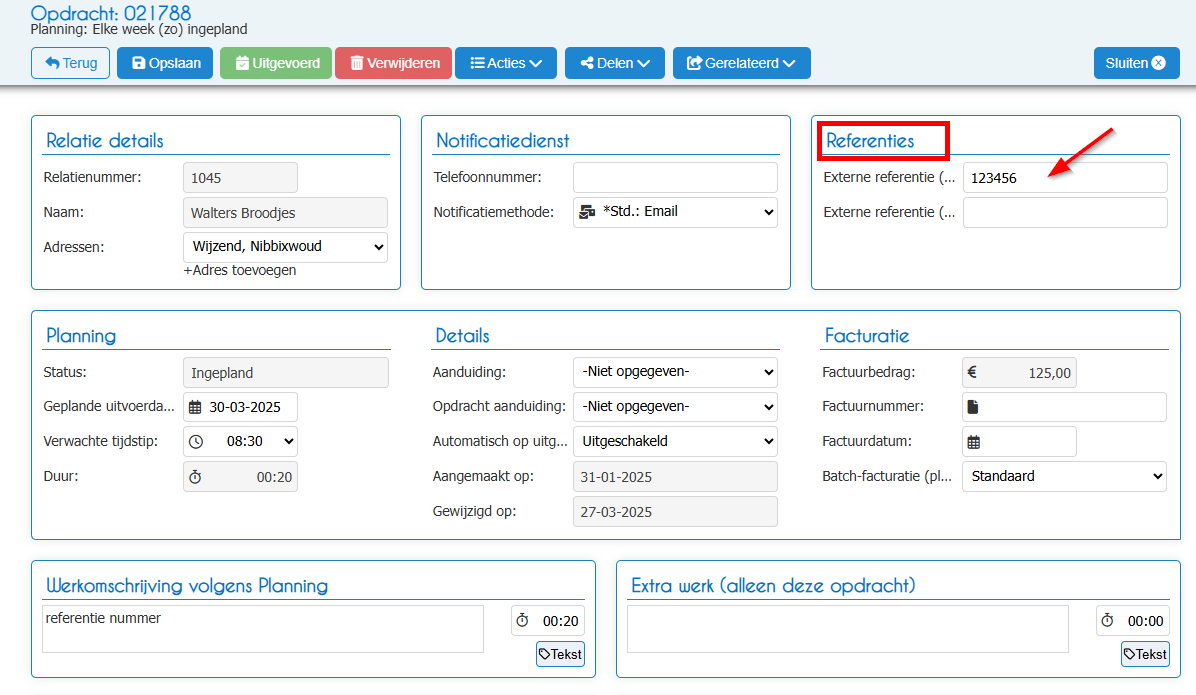Click the Factuurdatum input field
Image resolution: width=1196 pixels, height=695 pixels.
(x=1019, y=442)
